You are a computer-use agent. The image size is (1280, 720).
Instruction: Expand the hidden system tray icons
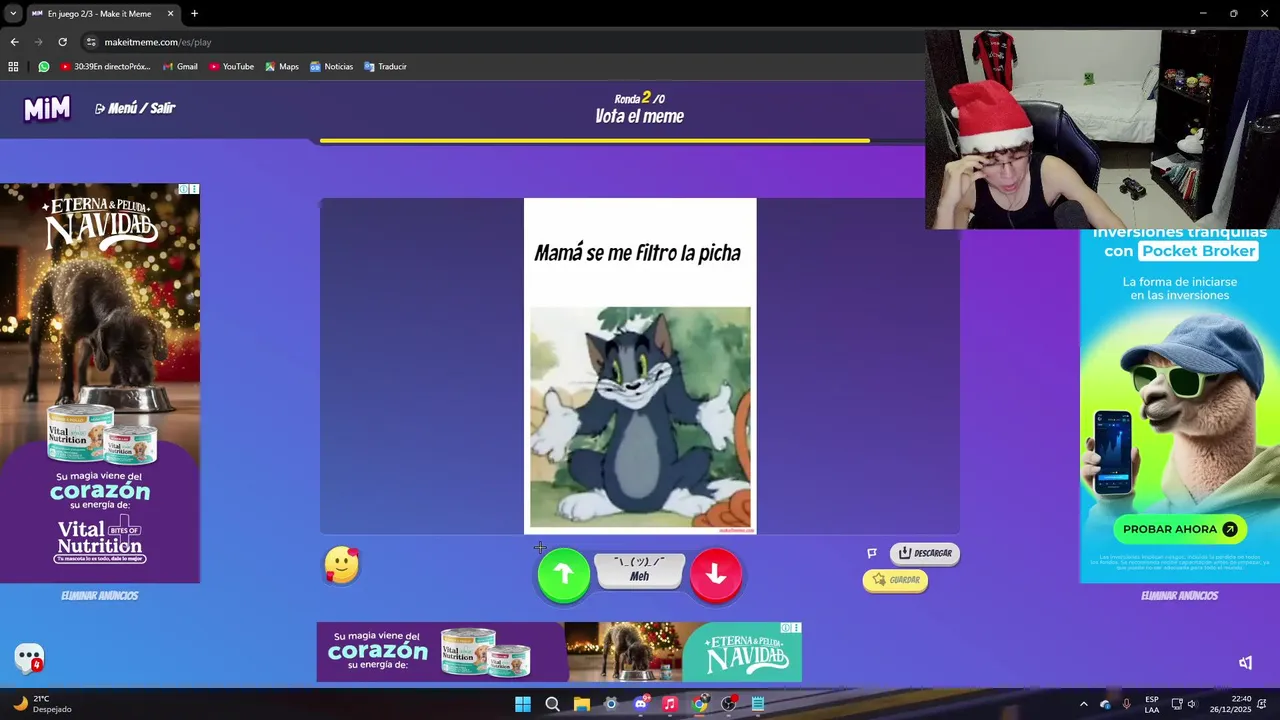pos(1083,704)
